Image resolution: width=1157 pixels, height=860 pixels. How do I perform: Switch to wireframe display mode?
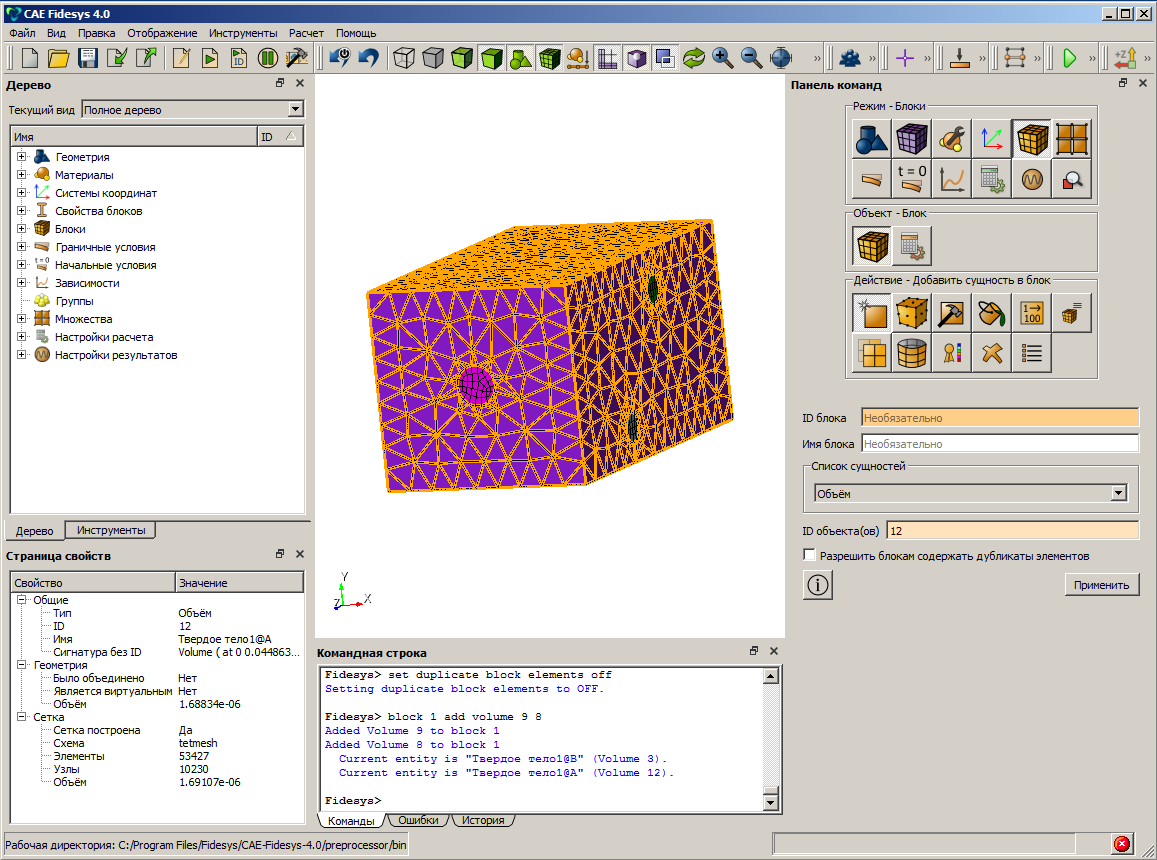coord(404,58)
